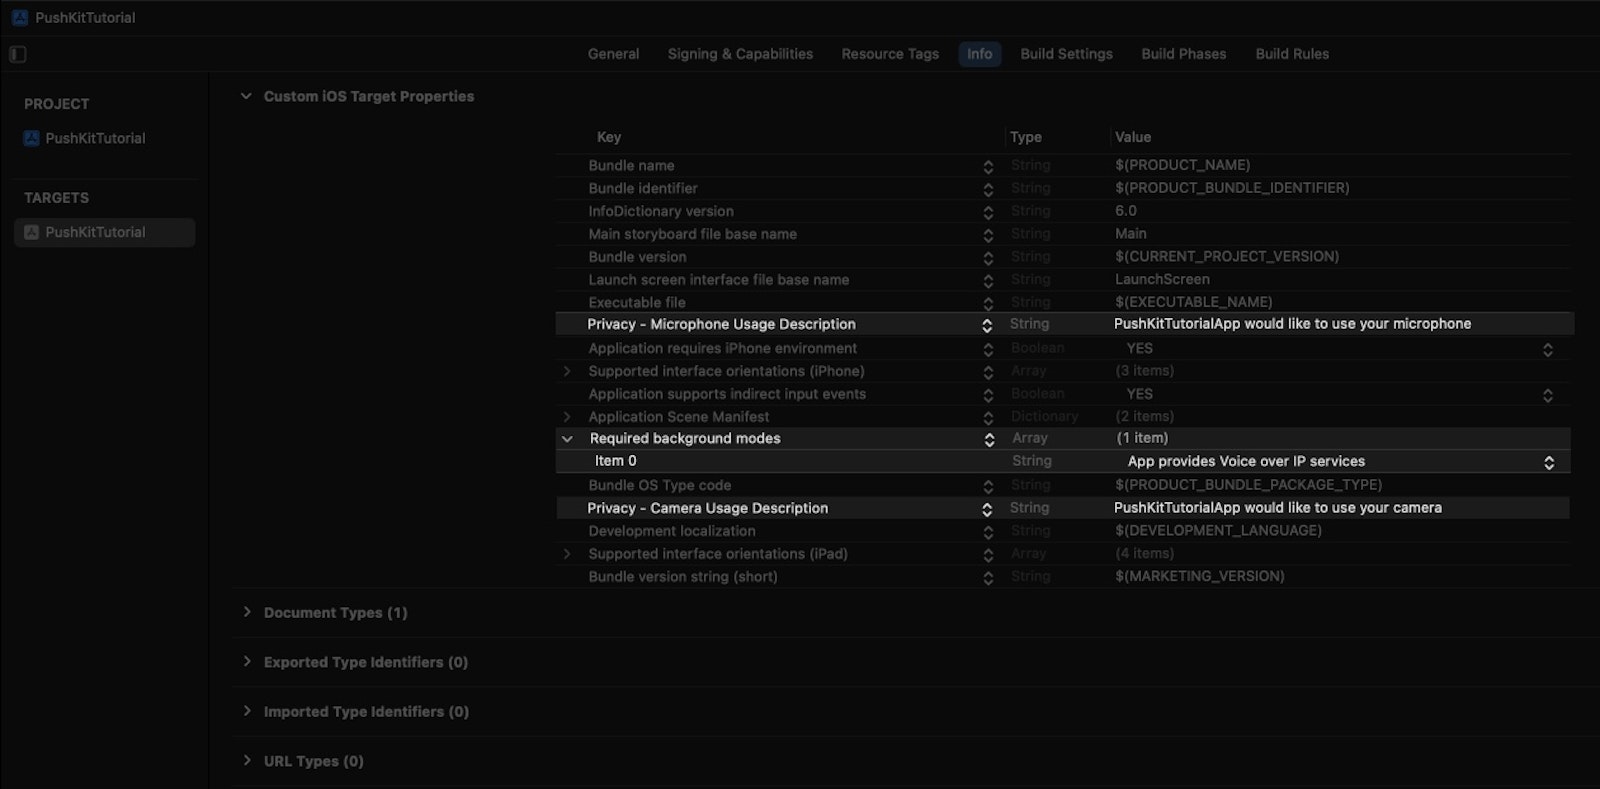Expand Application Scene Manifest row
Image resolution: width=1600 pixels, height=789 pixels.
(x=568, y=417)
